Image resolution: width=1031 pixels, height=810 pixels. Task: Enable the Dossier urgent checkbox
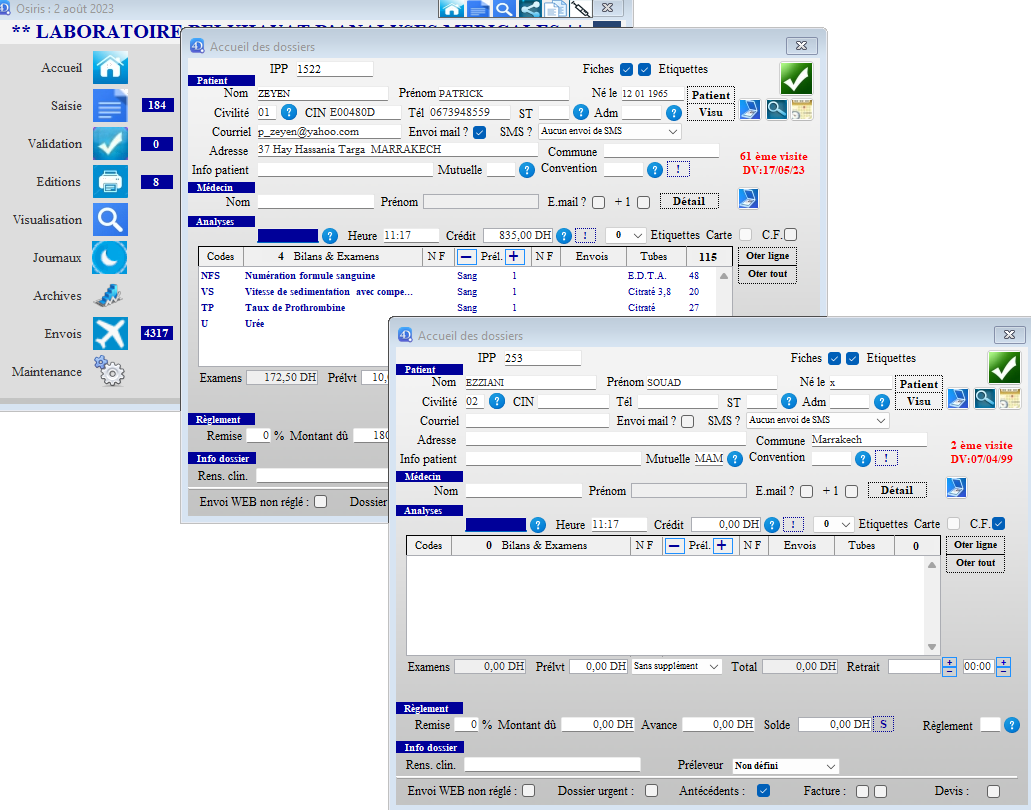(651, 791)
